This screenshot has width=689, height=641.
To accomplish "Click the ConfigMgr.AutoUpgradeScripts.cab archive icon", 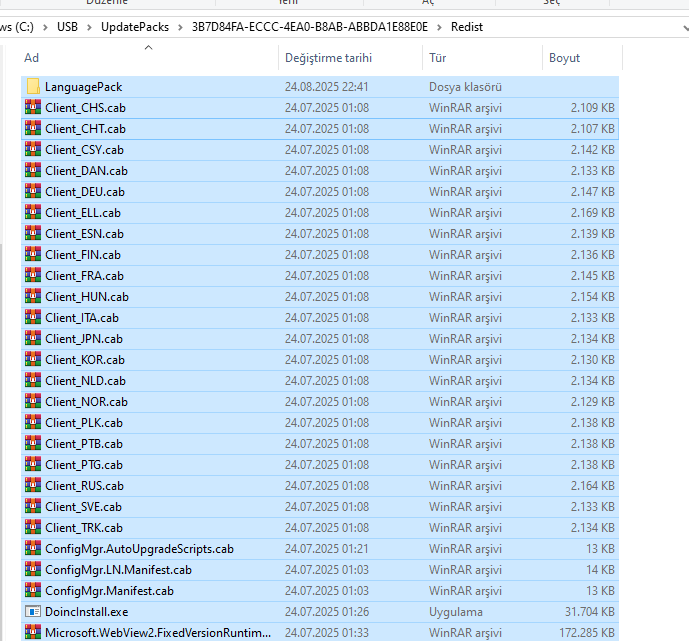I will tap(33, 548).
